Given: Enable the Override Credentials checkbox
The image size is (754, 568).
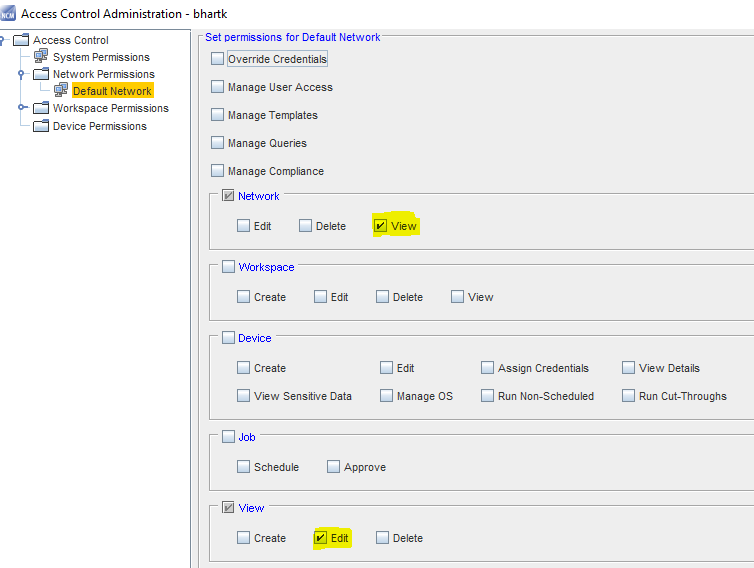Looking at the screenshot, I should point(218,59).
